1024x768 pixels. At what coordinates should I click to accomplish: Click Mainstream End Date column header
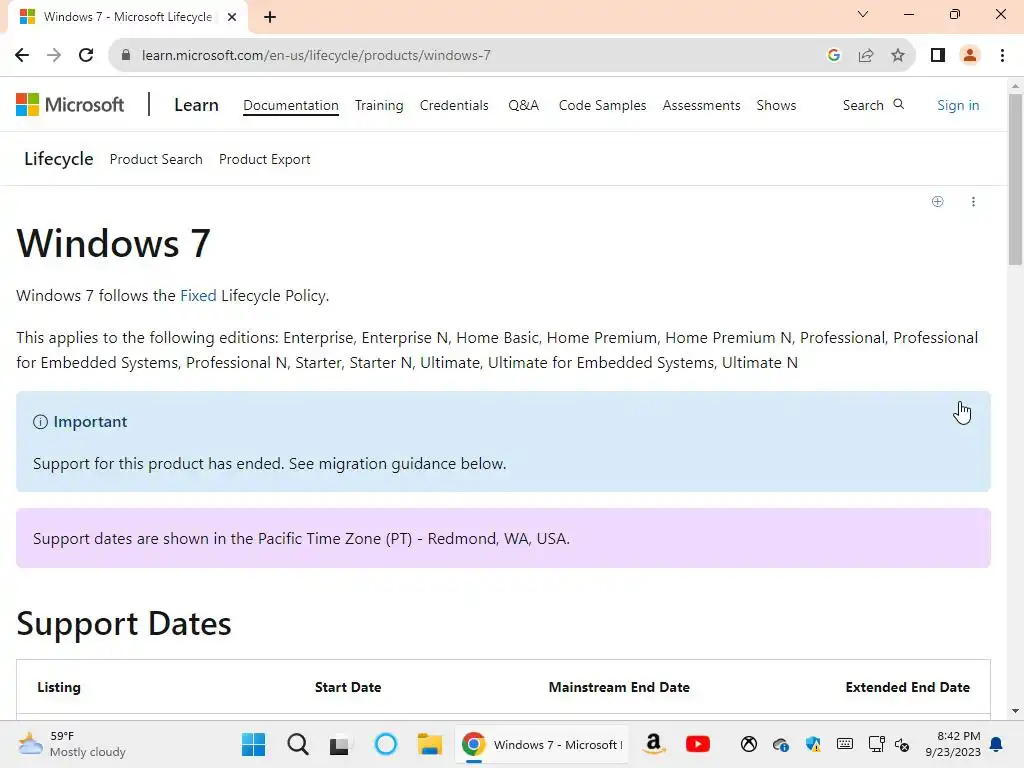619,687
